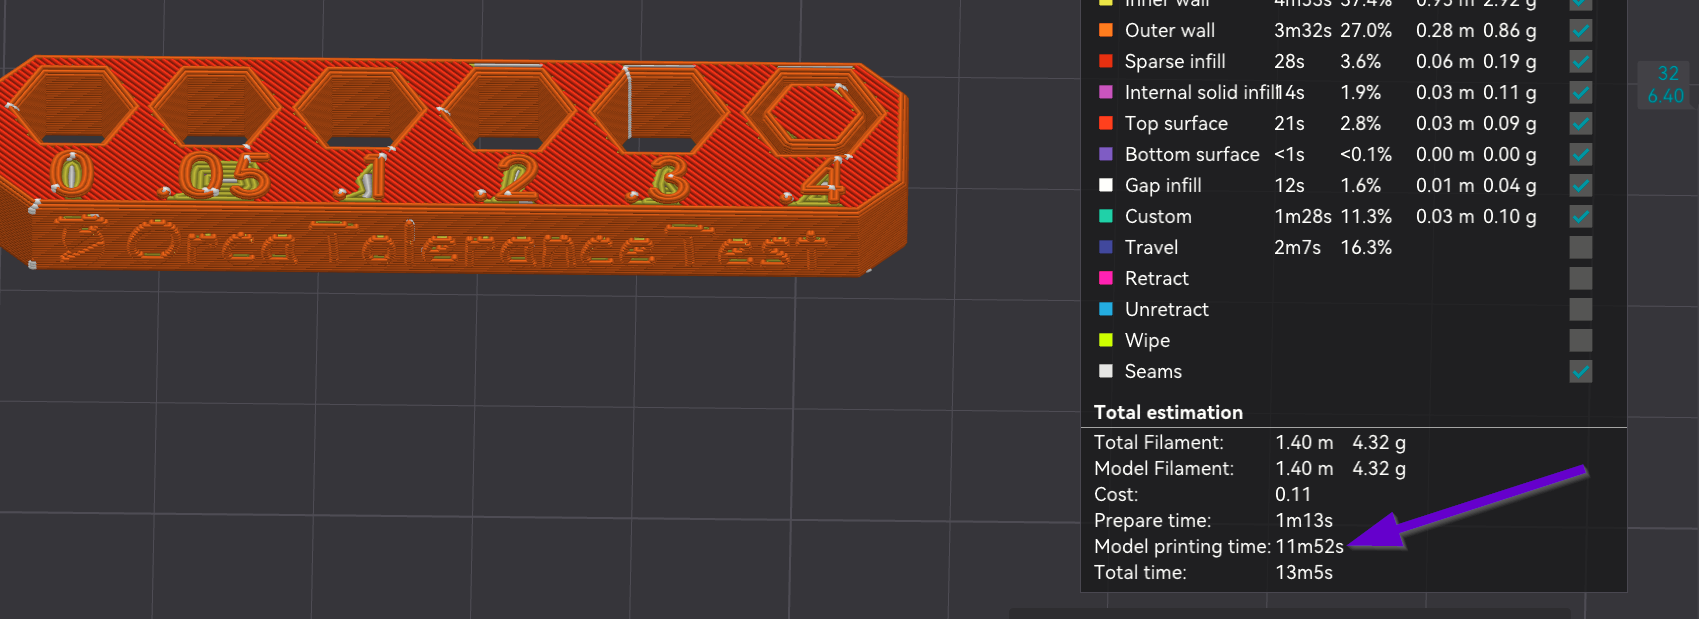Select the Travel row label

click(1151, 248)
